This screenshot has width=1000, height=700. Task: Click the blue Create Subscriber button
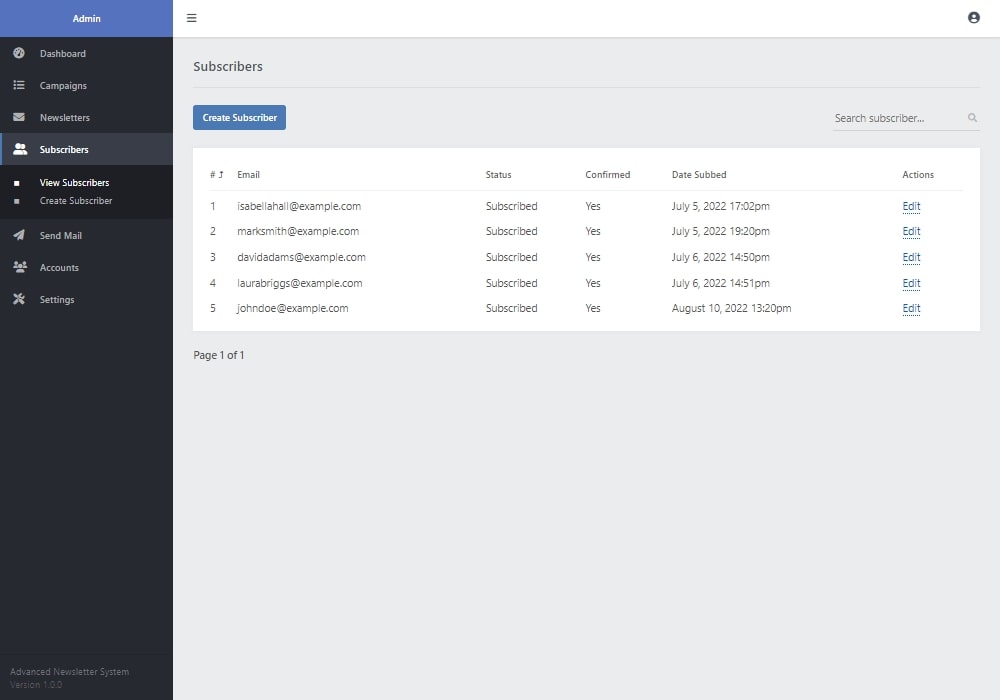[239, 117]
